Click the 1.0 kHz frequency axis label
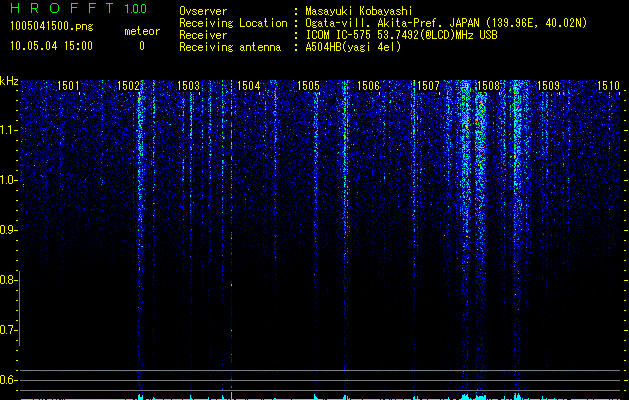 [x=8, y=180]
